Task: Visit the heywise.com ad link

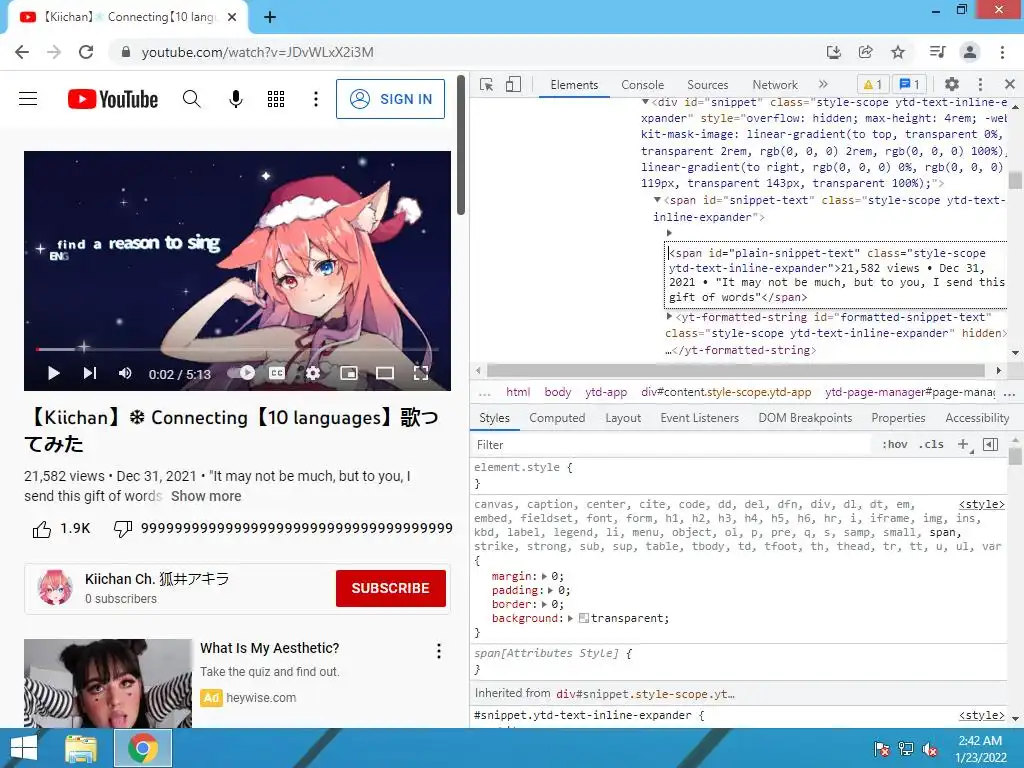Action: pos(261,698)
